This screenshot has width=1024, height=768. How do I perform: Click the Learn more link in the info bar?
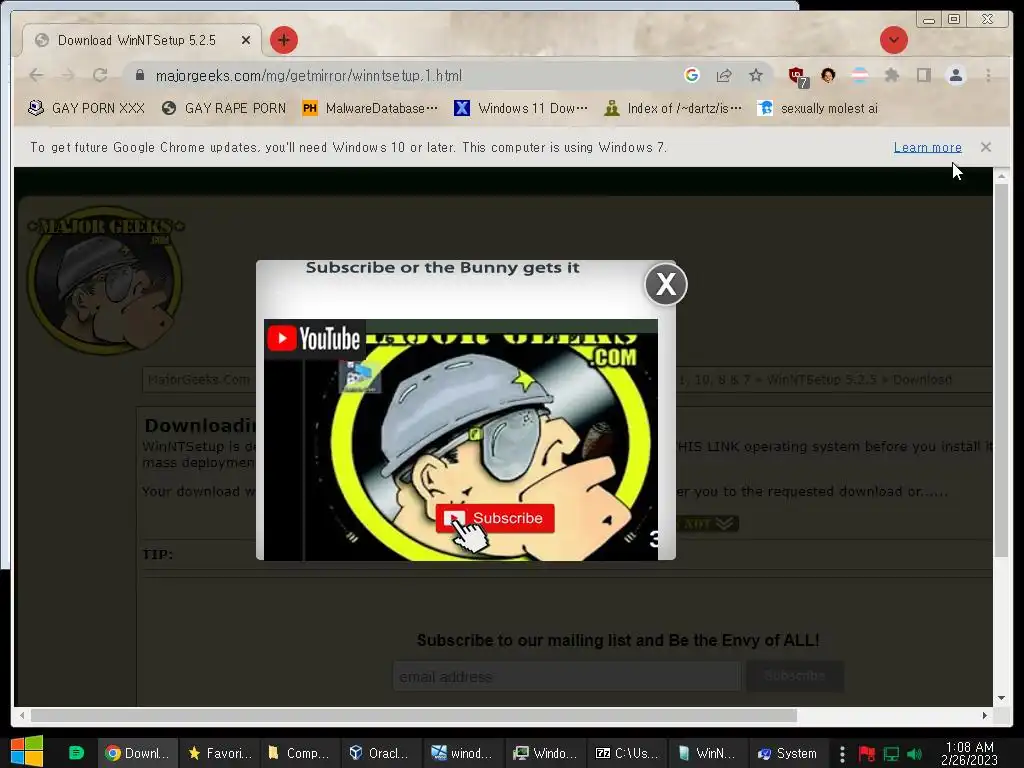click(x=927, y=148)
